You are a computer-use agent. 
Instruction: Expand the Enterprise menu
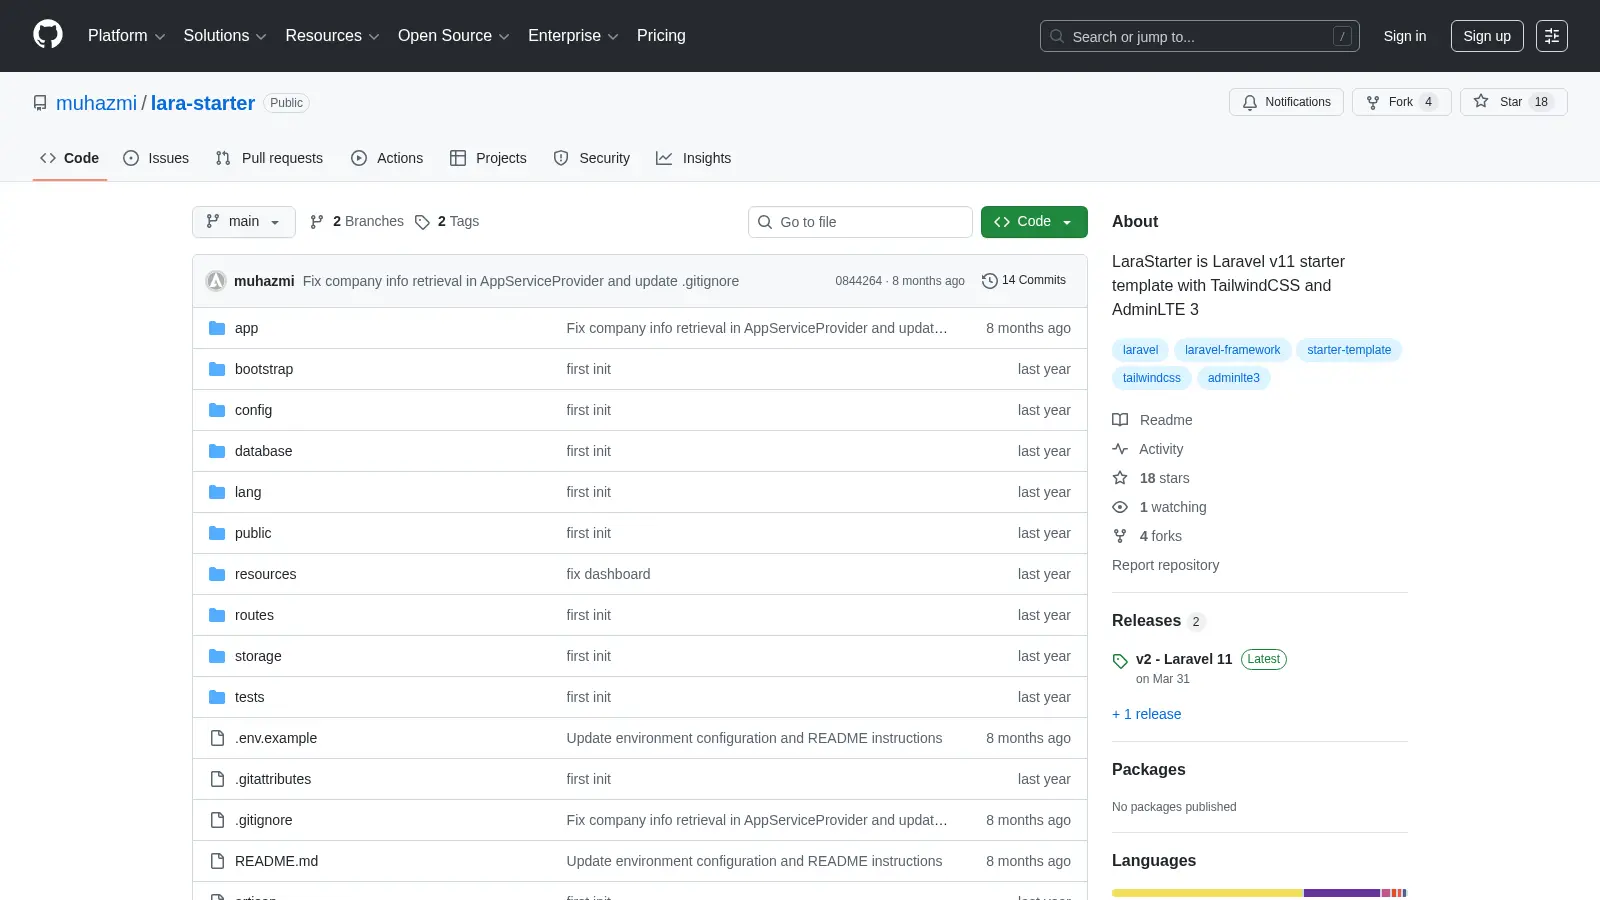click(x=573, y=36)
